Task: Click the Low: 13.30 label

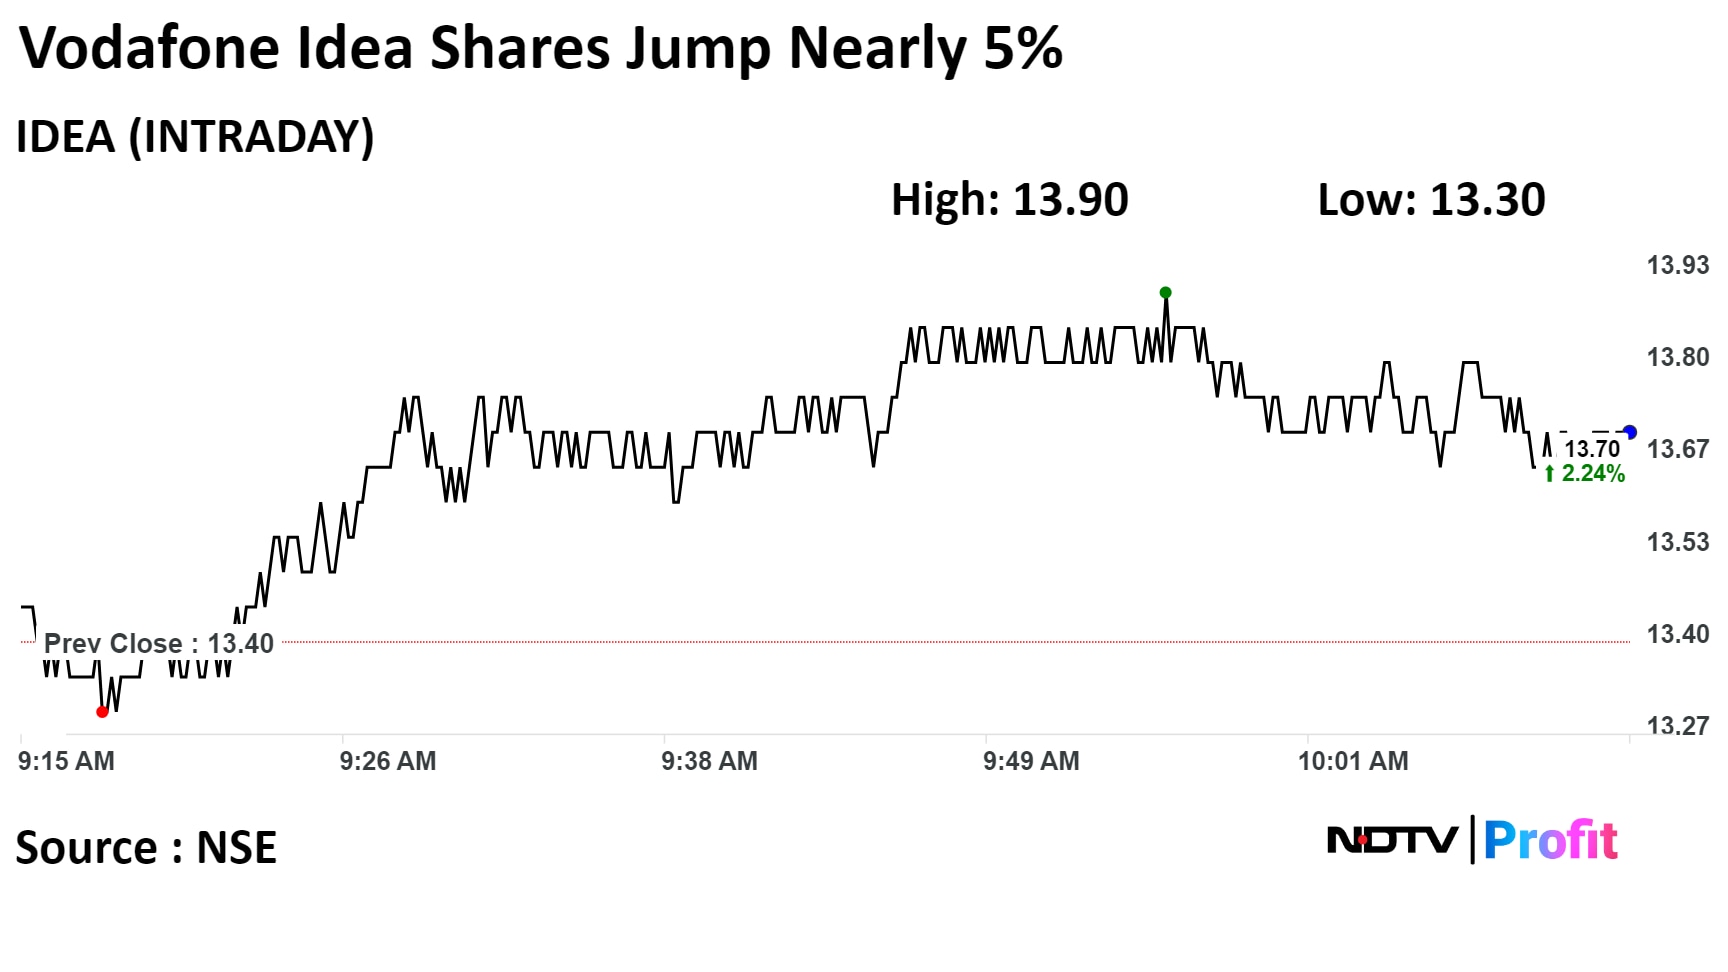Action: coord(1431,200)
